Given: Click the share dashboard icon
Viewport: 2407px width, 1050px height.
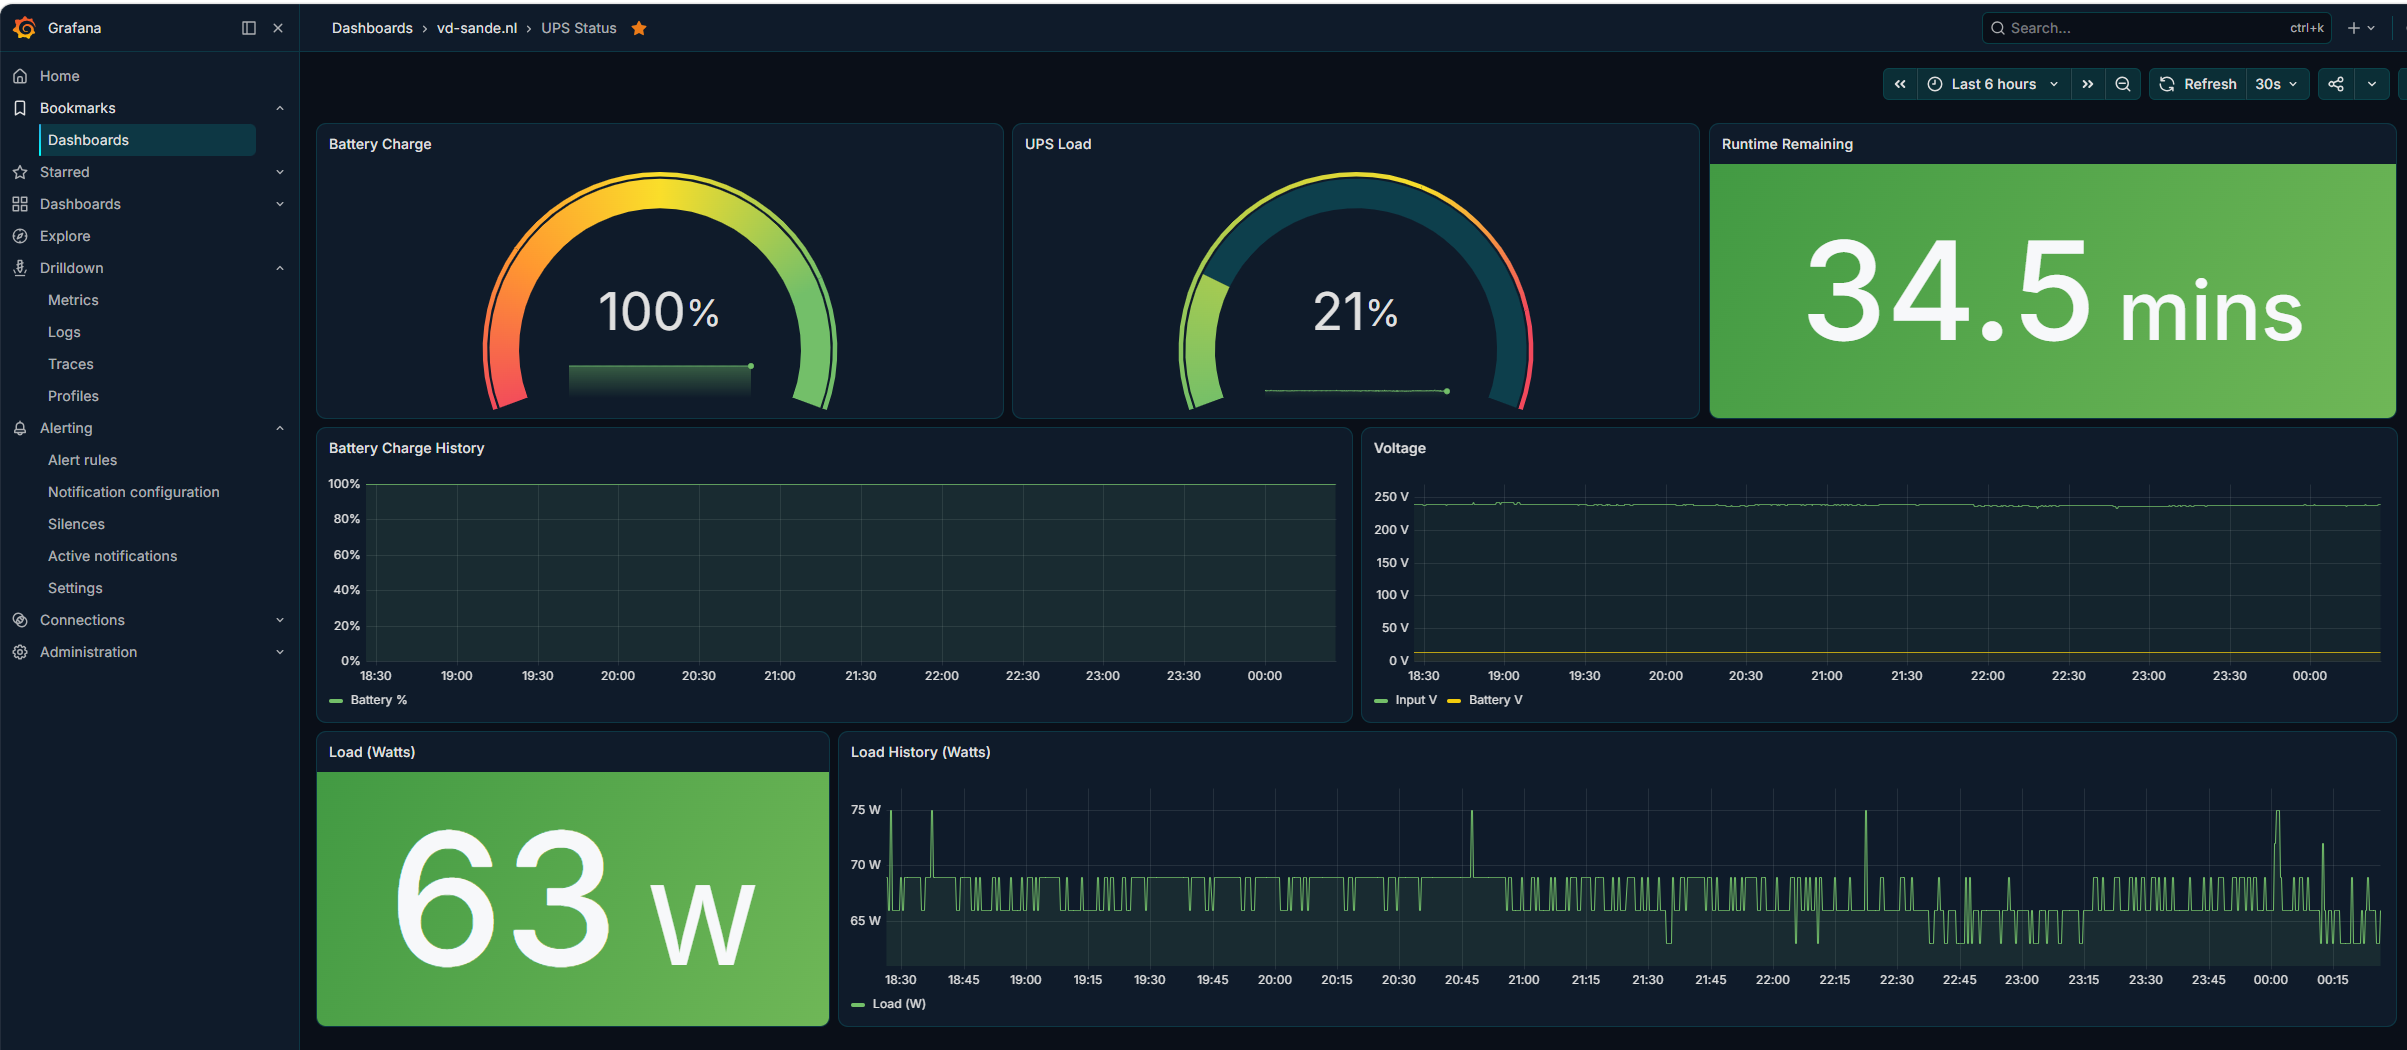Looking at the screenshot, I should [2336, 84].
